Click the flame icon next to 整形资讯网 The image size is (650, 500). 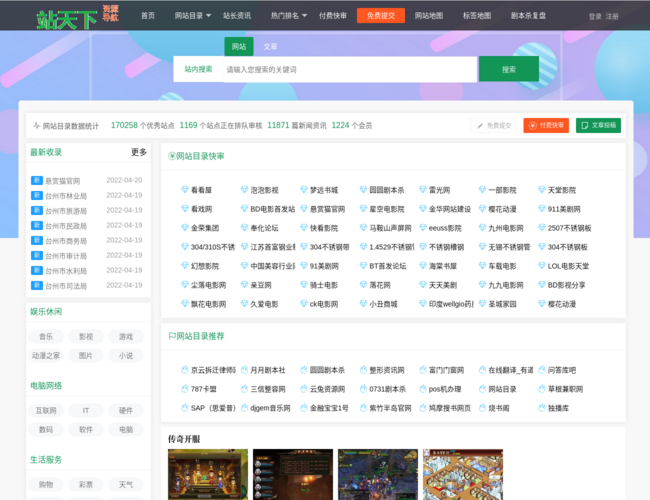coord(363,369)
